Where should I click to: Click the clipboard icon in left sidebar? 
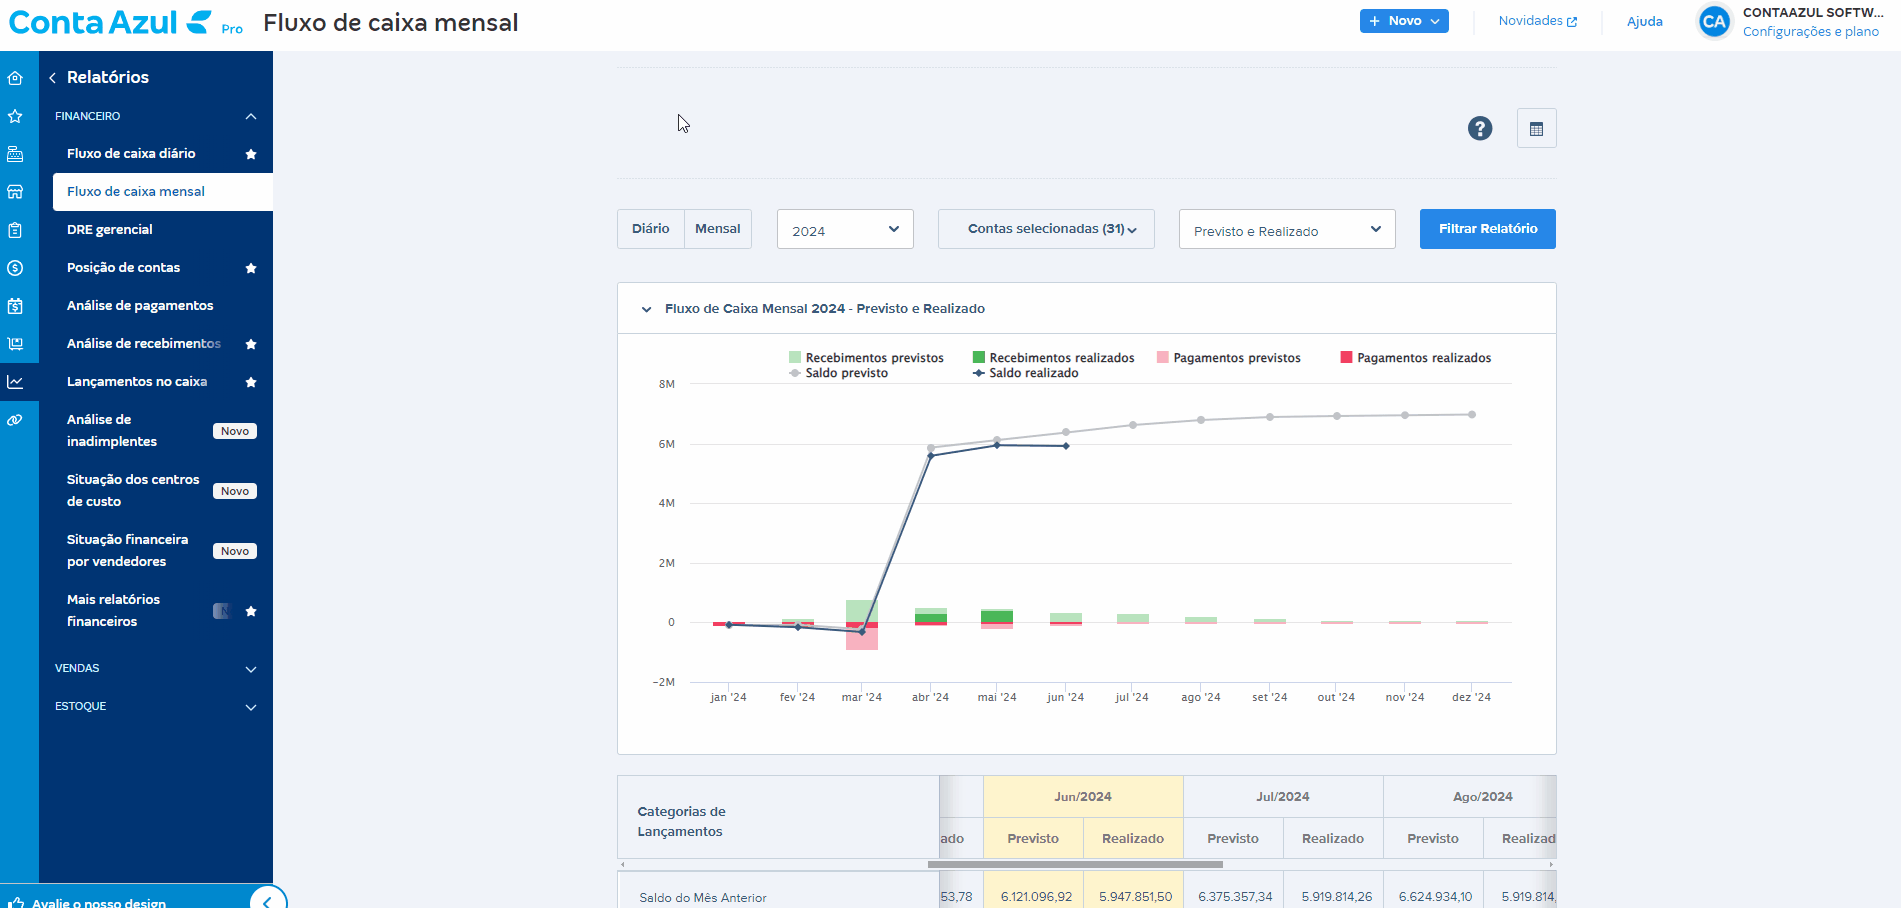(15, 230)
